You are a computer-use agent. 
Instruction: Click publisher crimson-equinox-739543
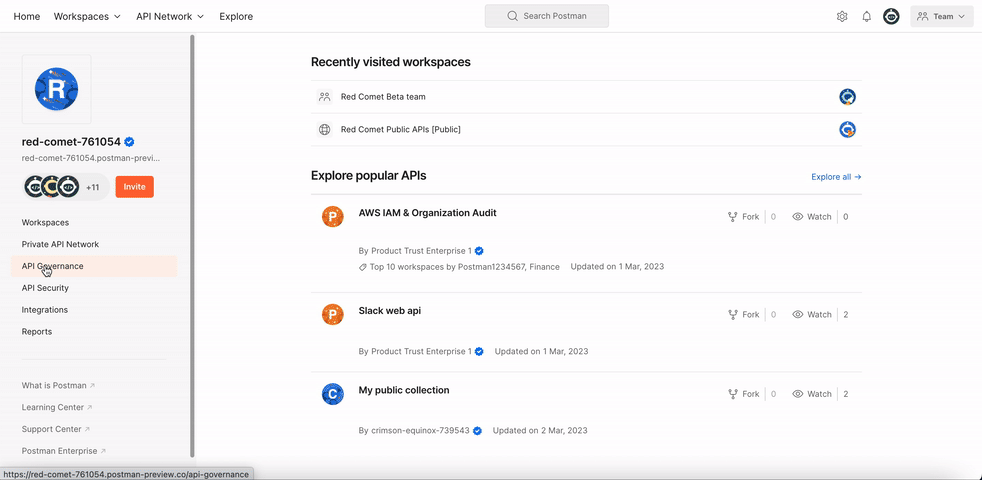pos(420,430)
